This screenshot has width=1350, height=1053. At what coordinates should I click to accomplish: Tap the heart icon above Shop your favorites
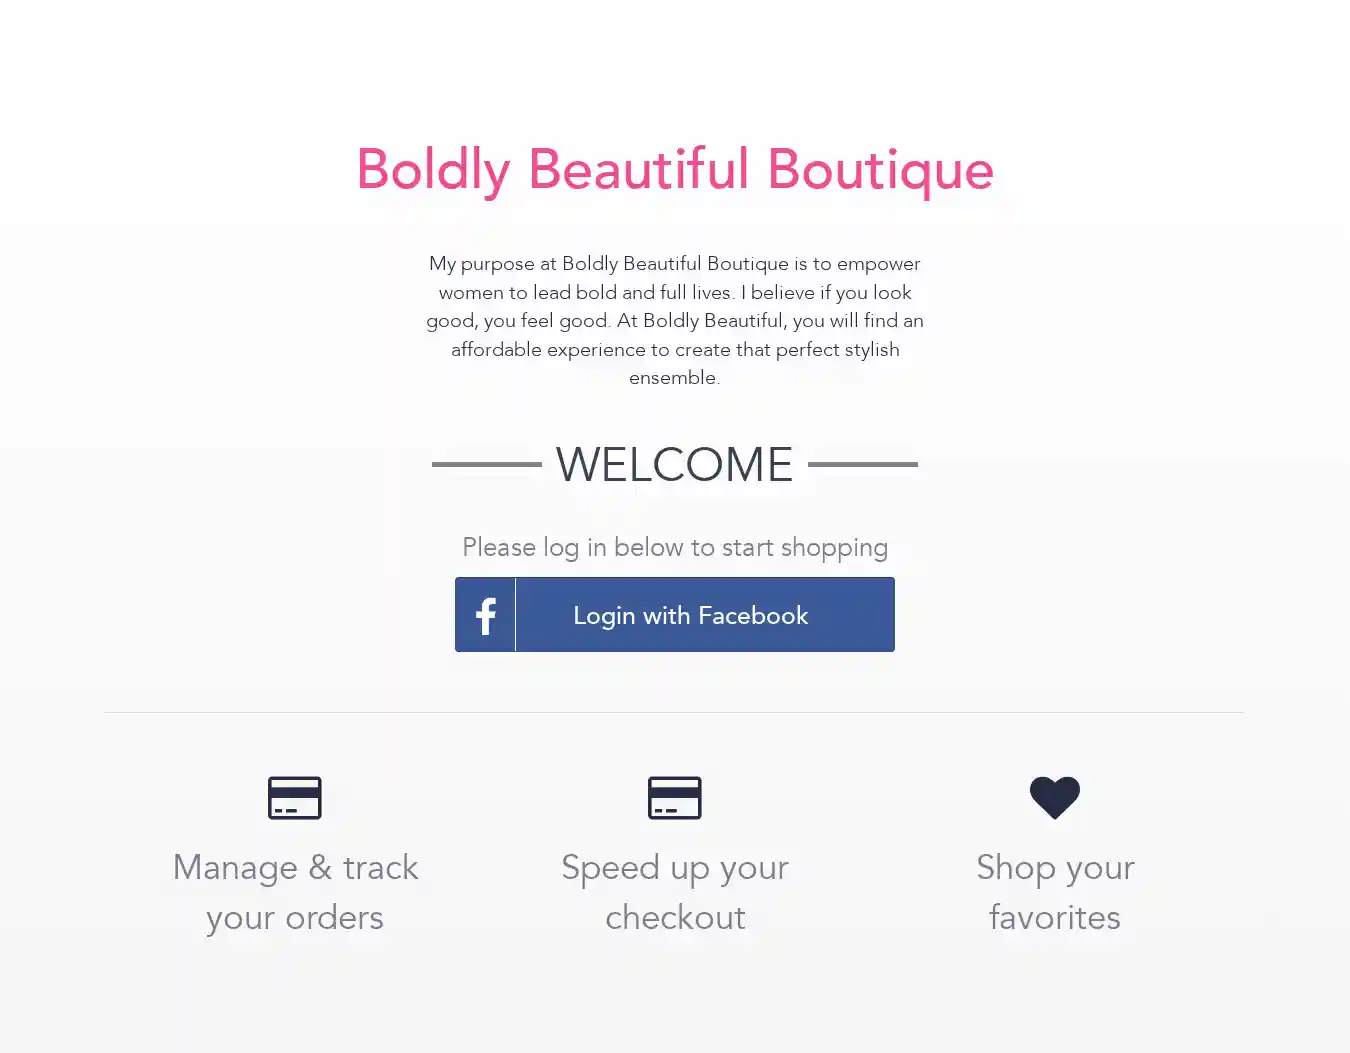coord(1055,798)
